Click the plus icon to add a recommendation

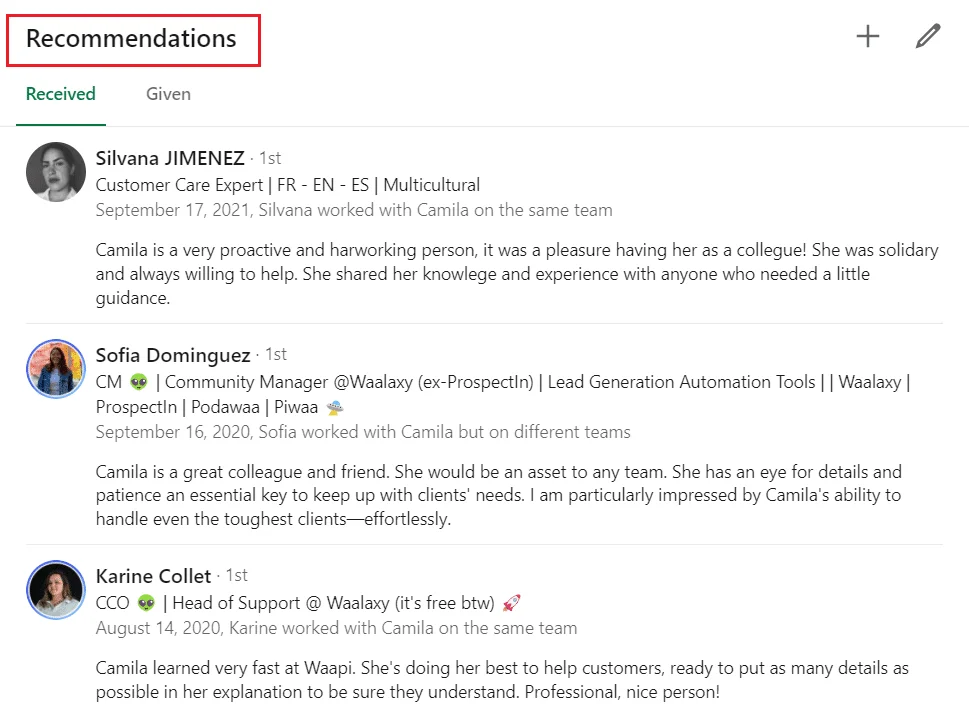point(868,36)
